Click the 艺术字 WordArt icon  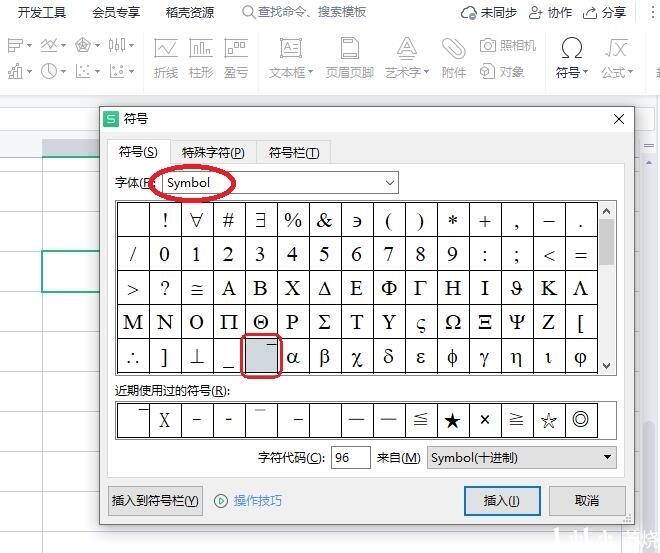click(406, 48)
